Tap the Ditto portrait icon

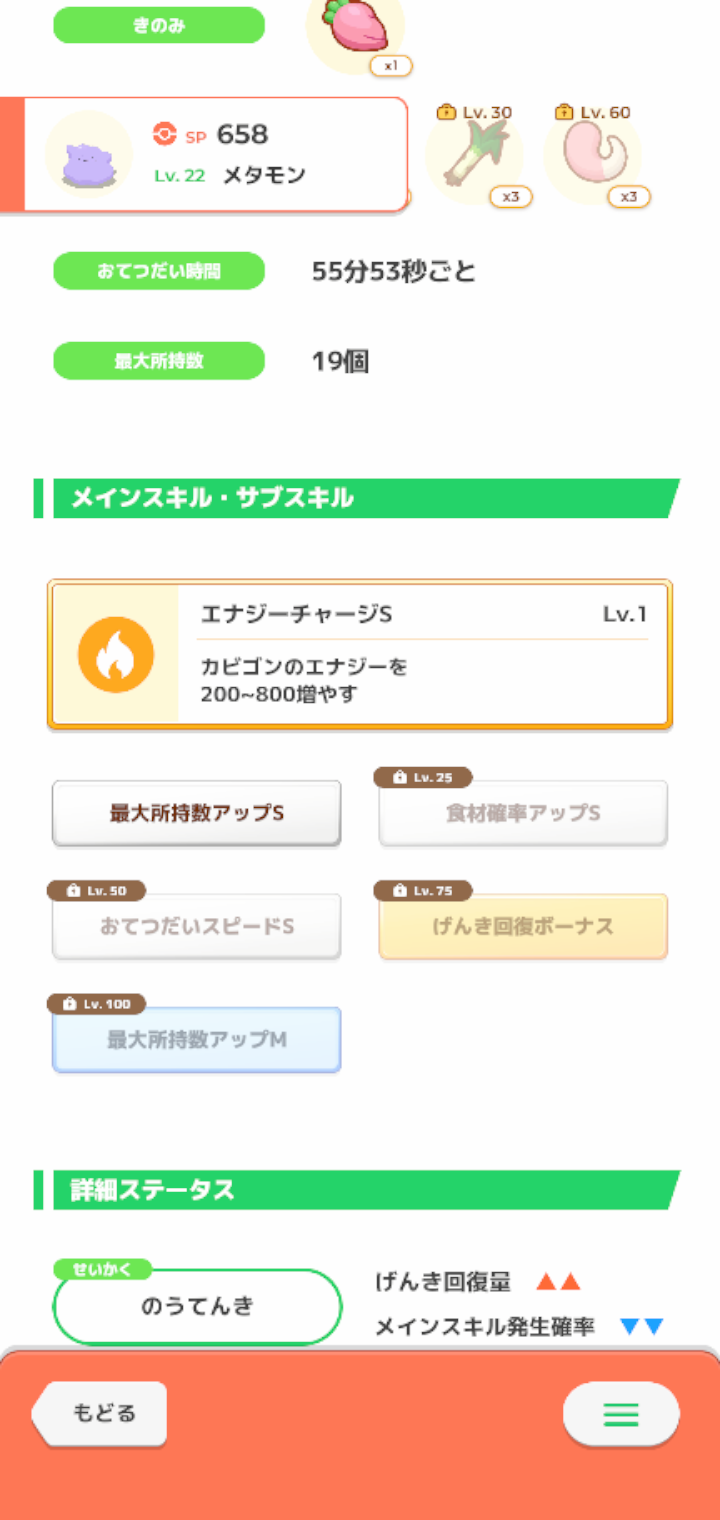[89, 155]
